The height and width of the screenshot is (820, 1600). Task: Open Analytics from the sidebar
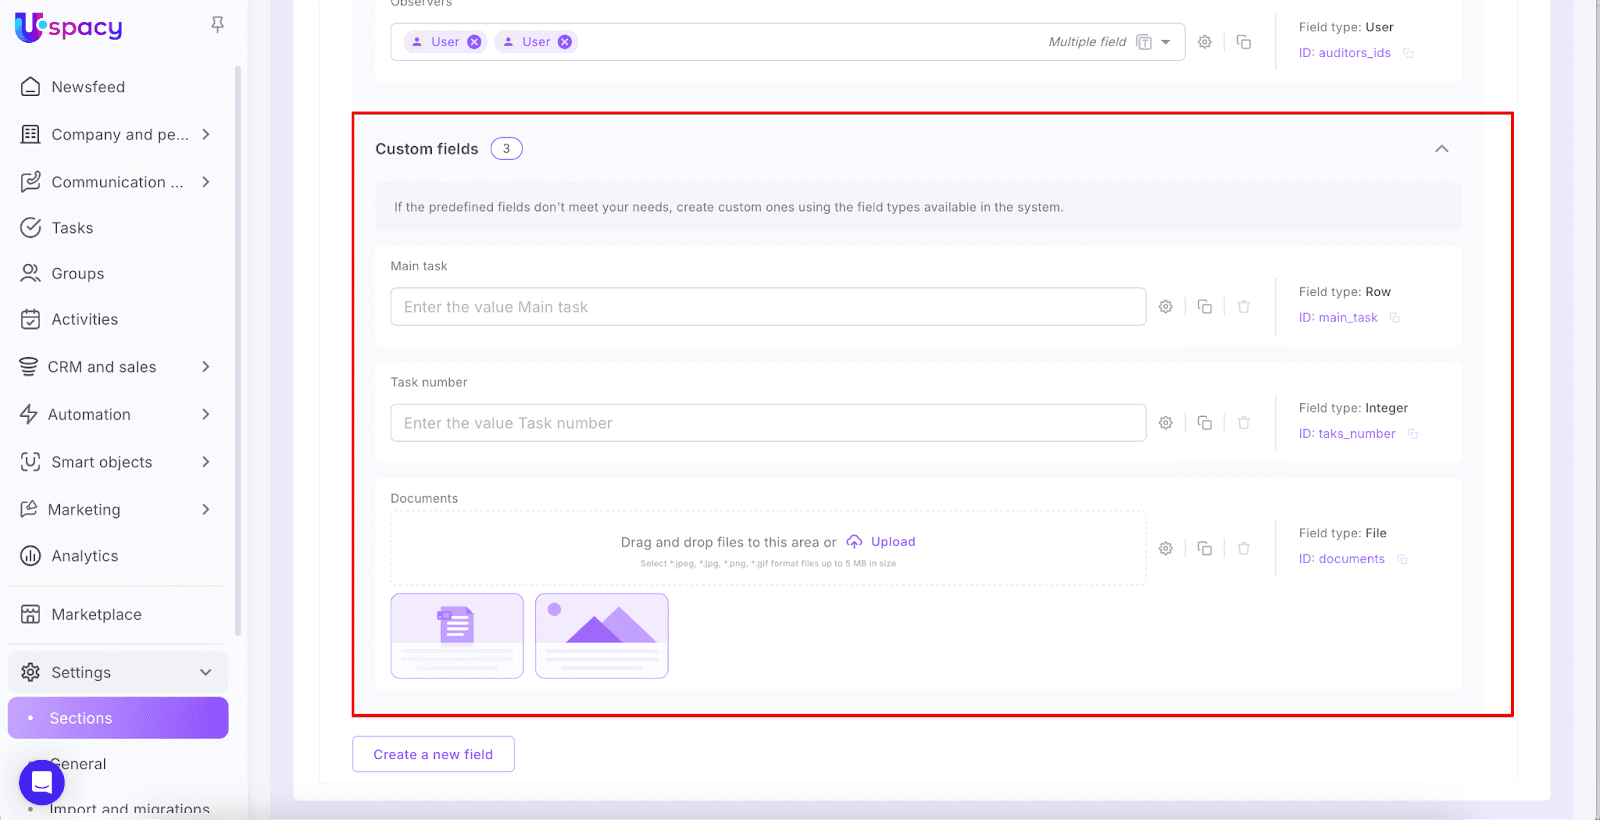[x=84, y=556]
